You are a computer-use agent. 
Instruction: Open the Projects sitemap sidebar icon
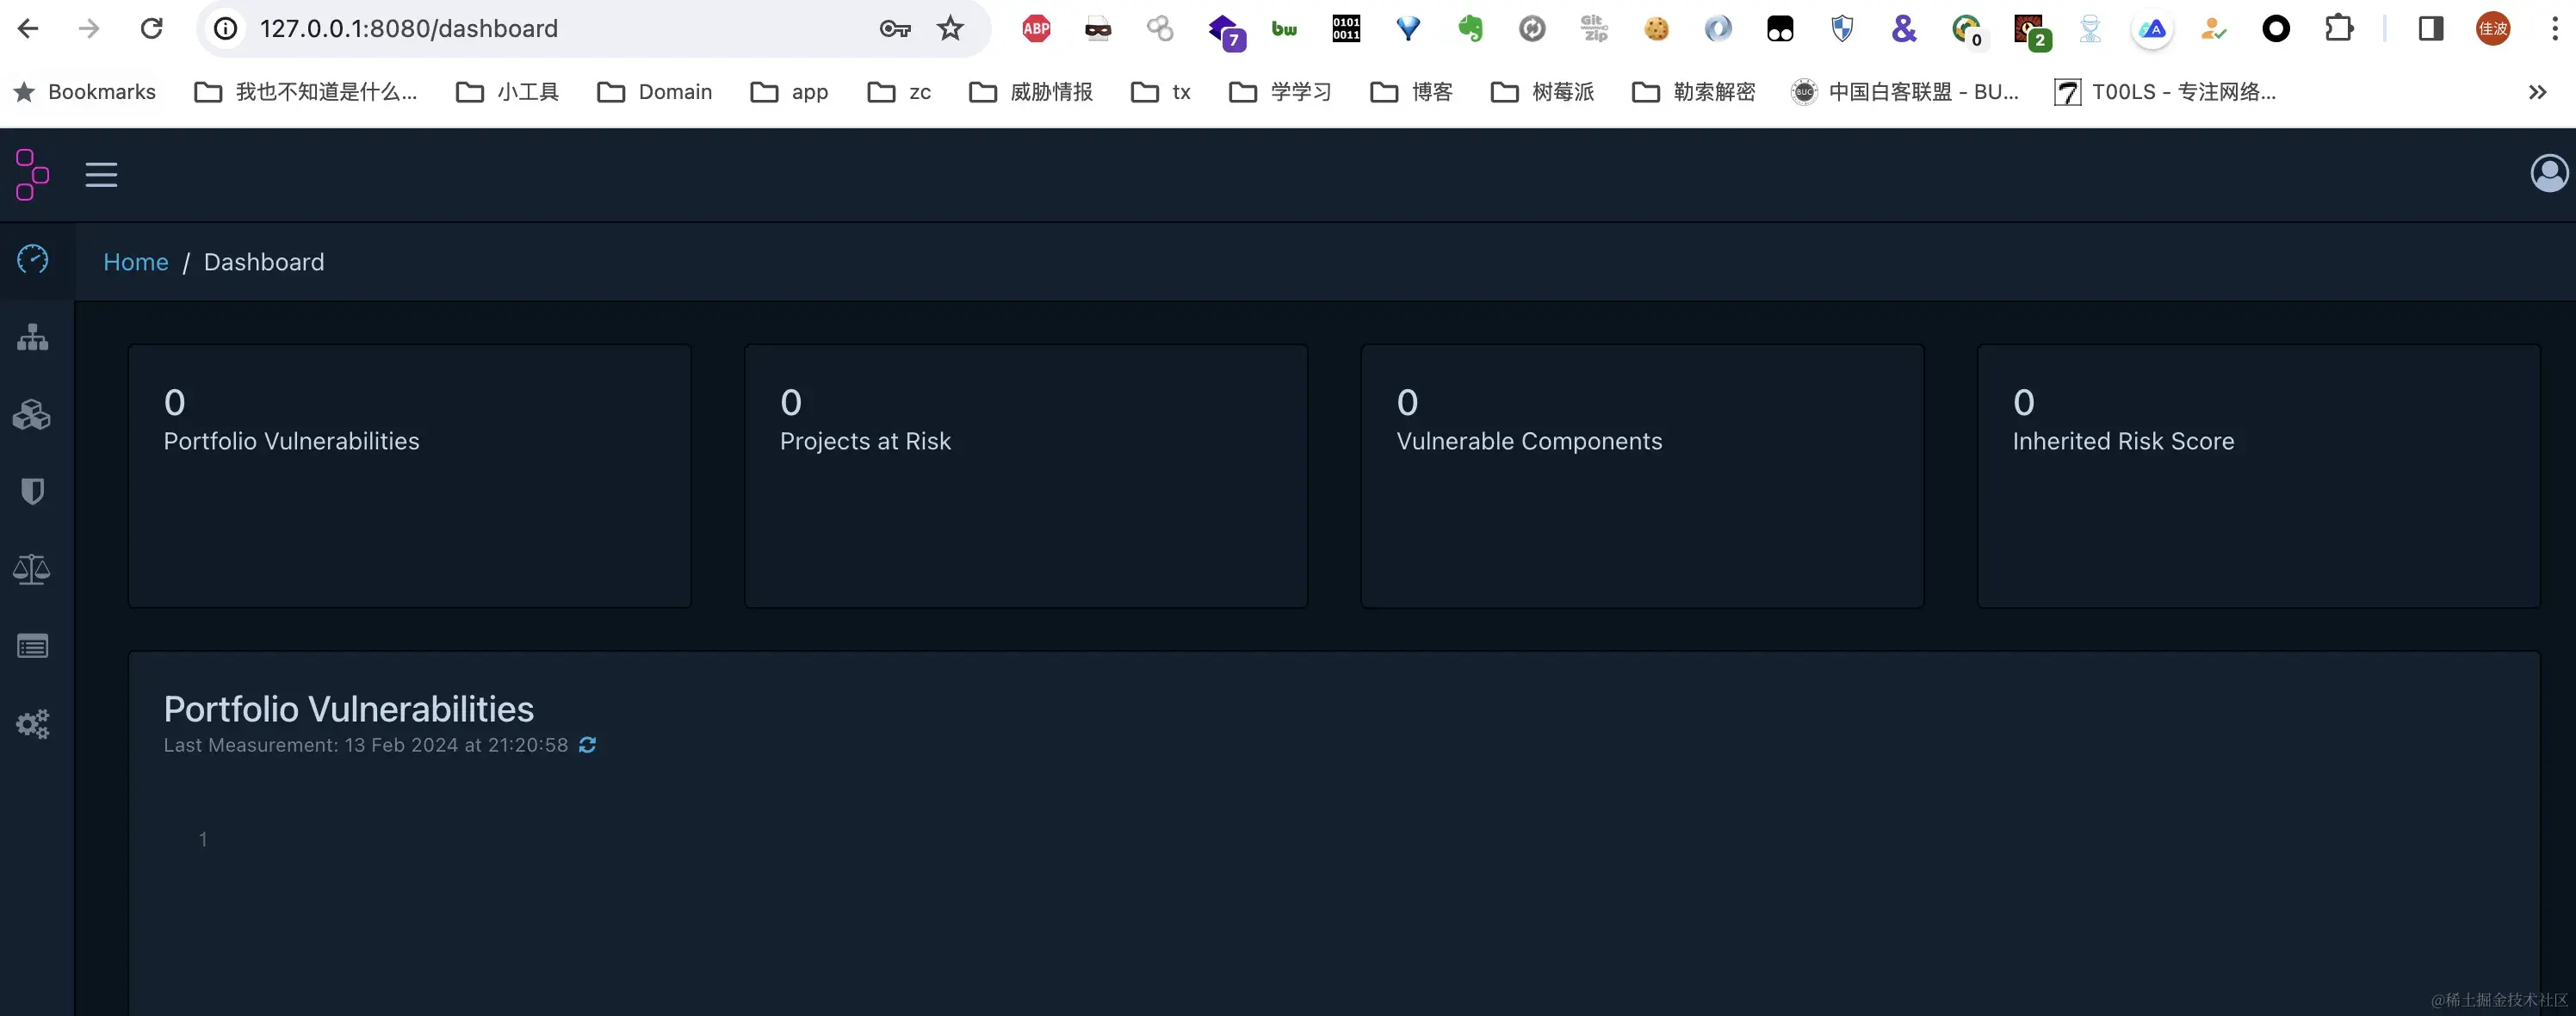33,337
